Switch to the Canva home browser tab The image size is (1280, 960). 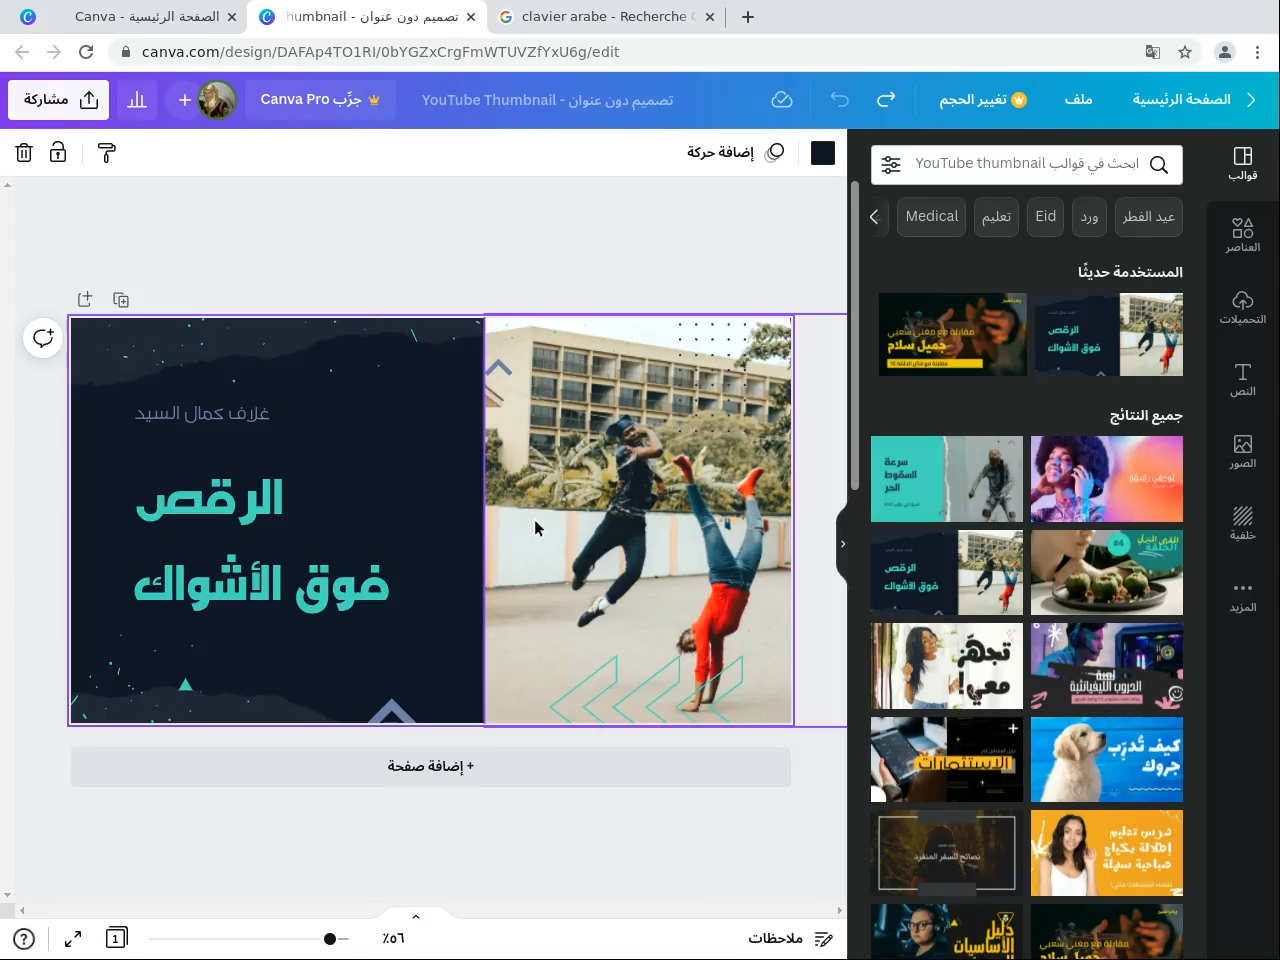pos(129,17)
